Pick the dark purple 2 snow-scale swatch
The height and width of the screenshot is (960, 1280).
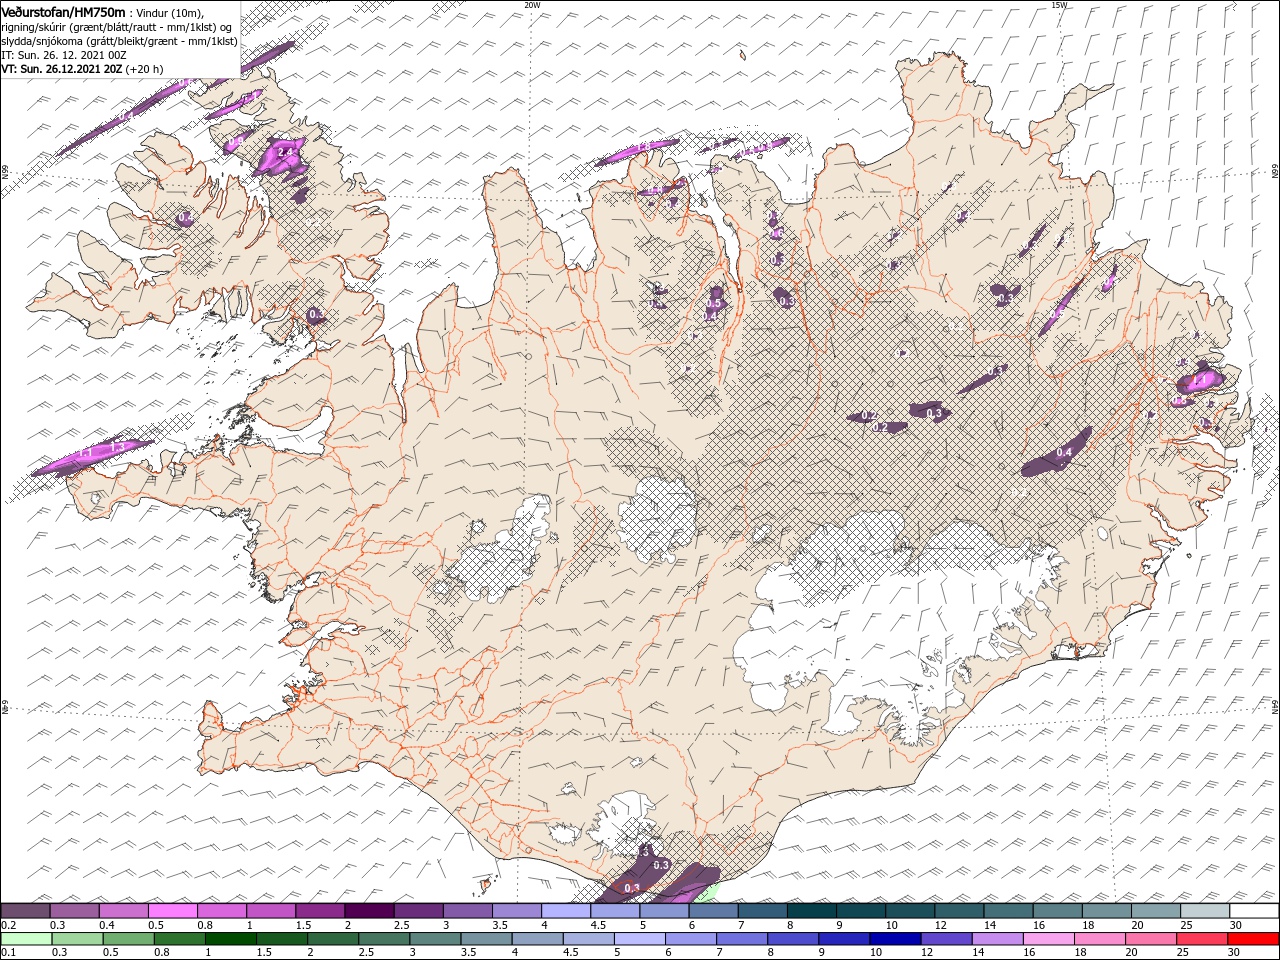tap(368, 911)
